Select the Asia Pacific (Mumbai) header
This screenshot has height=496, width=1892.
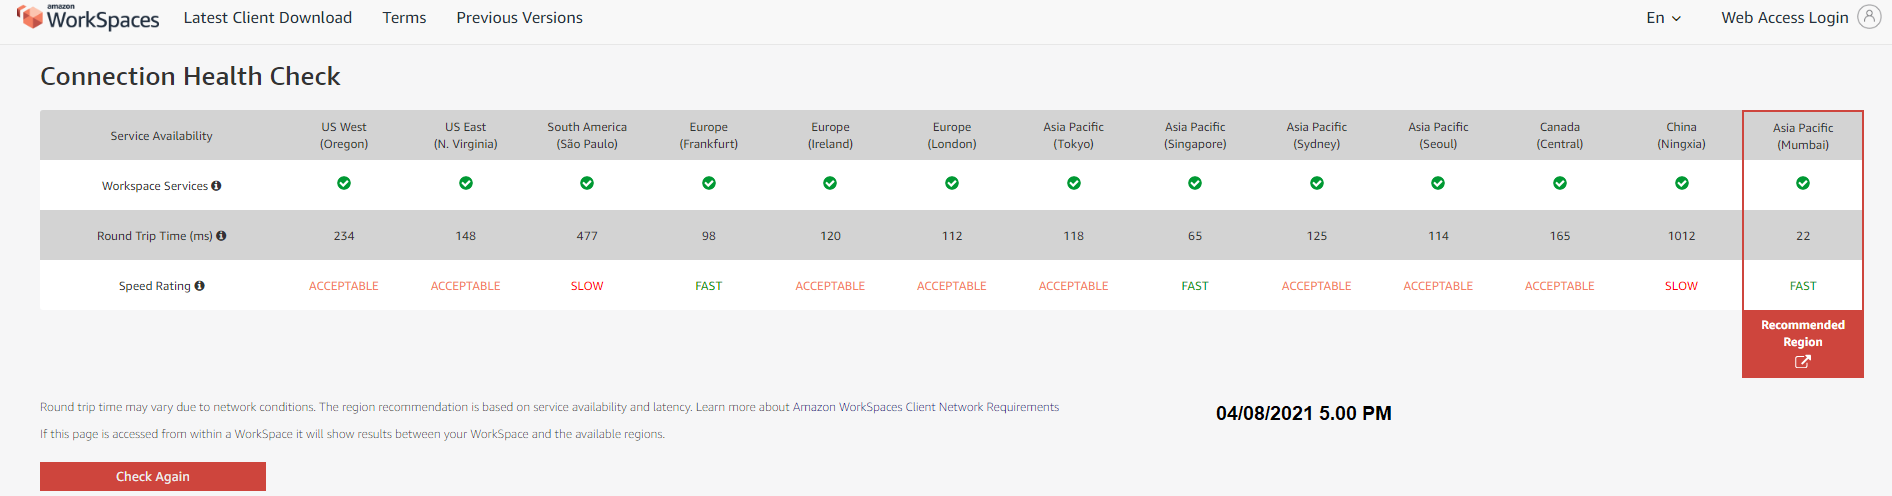[x=1803, y=136]
